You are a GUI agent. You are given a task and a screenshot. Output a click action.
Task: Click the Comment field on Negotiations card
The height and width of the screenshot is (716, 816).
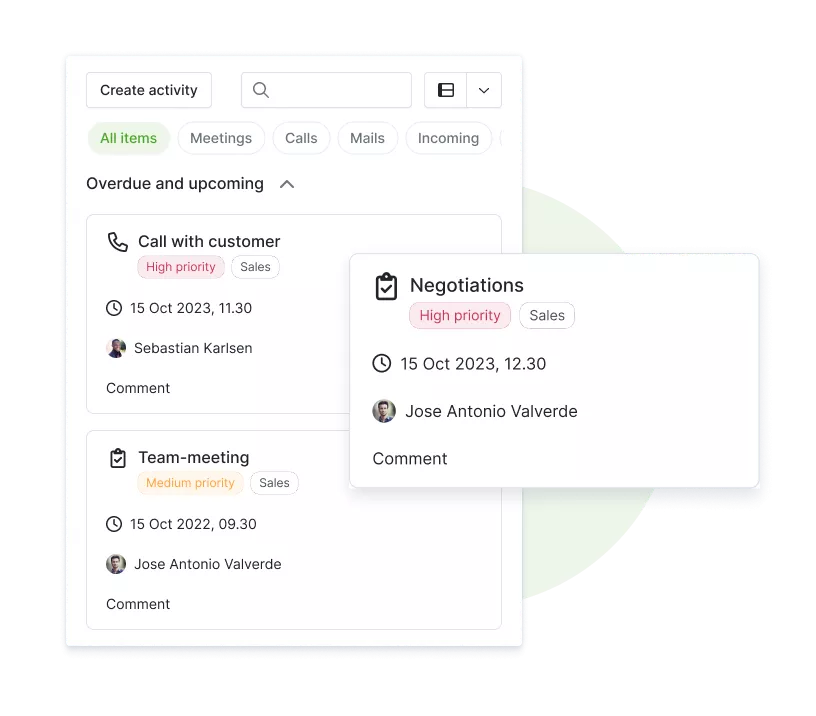coord(410,458)
